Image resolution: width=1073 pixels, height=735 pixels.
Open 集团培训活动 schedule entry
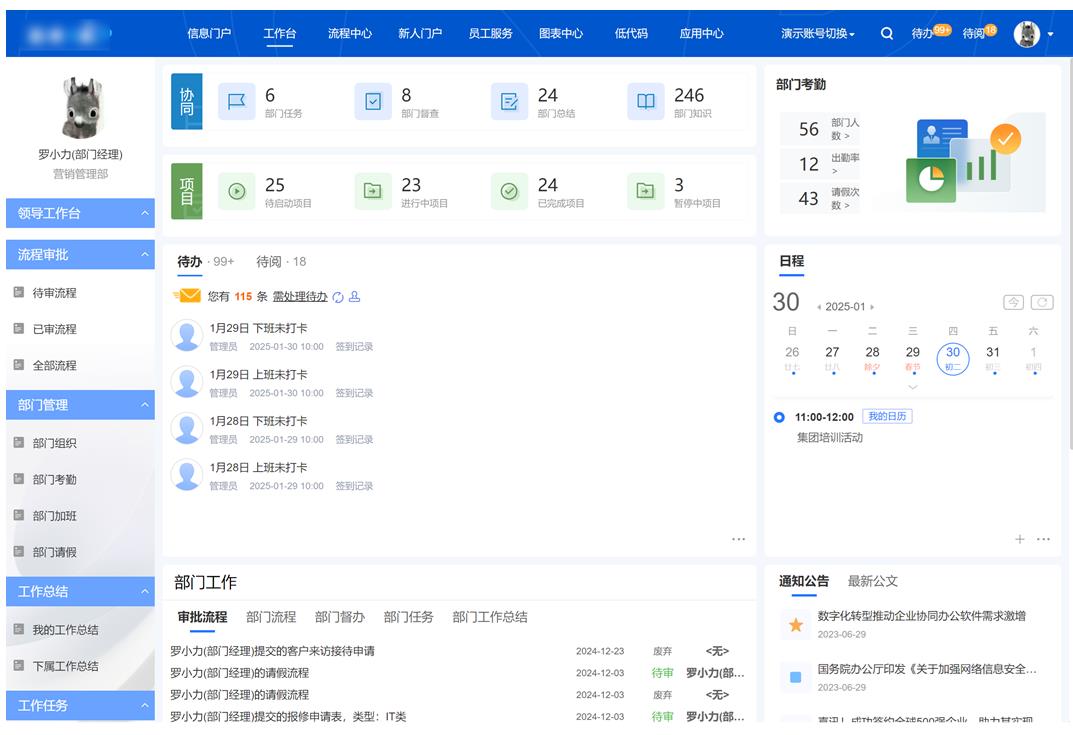click(x=829, y=437)
